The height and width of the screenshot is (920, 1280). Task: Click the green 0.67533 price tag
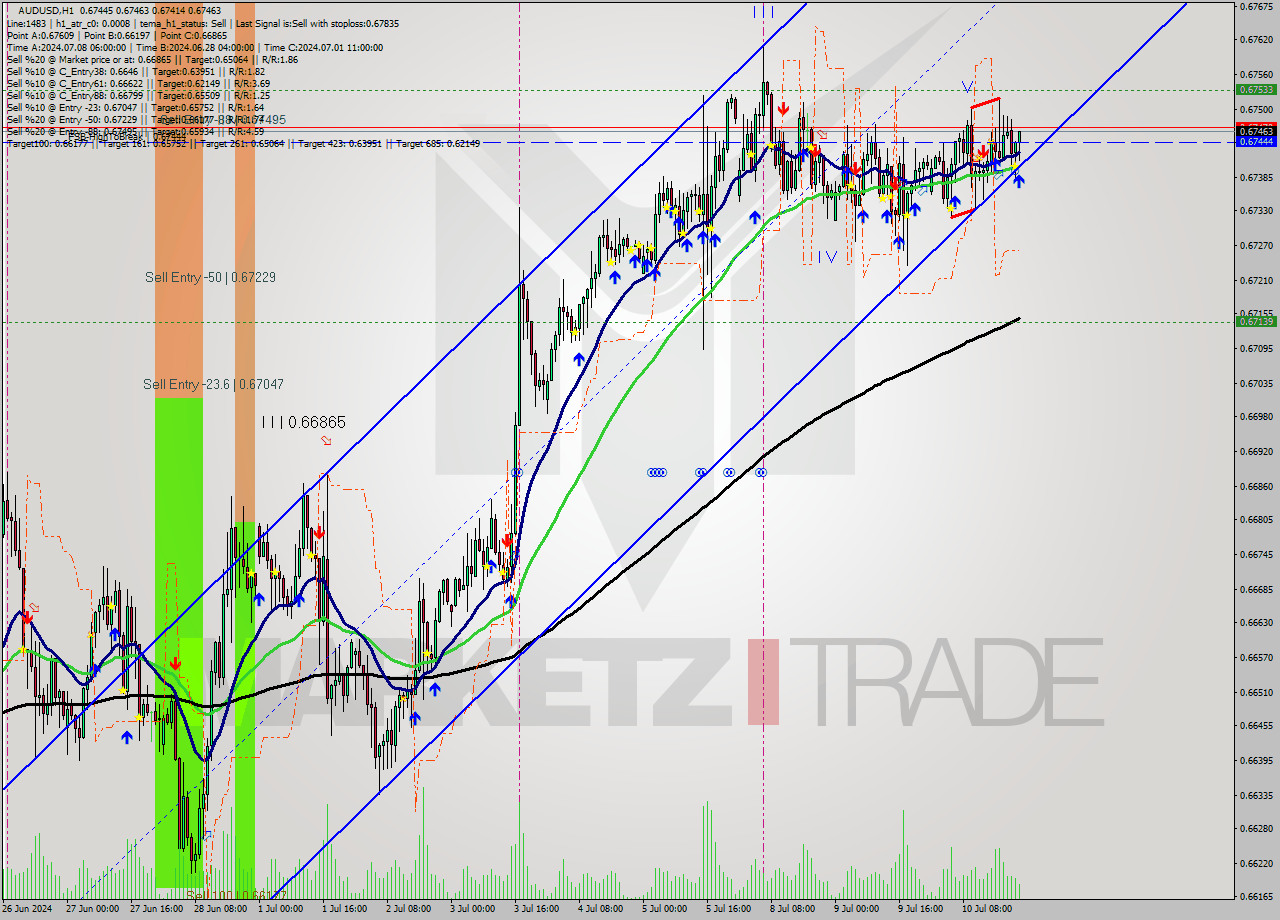1256,90
